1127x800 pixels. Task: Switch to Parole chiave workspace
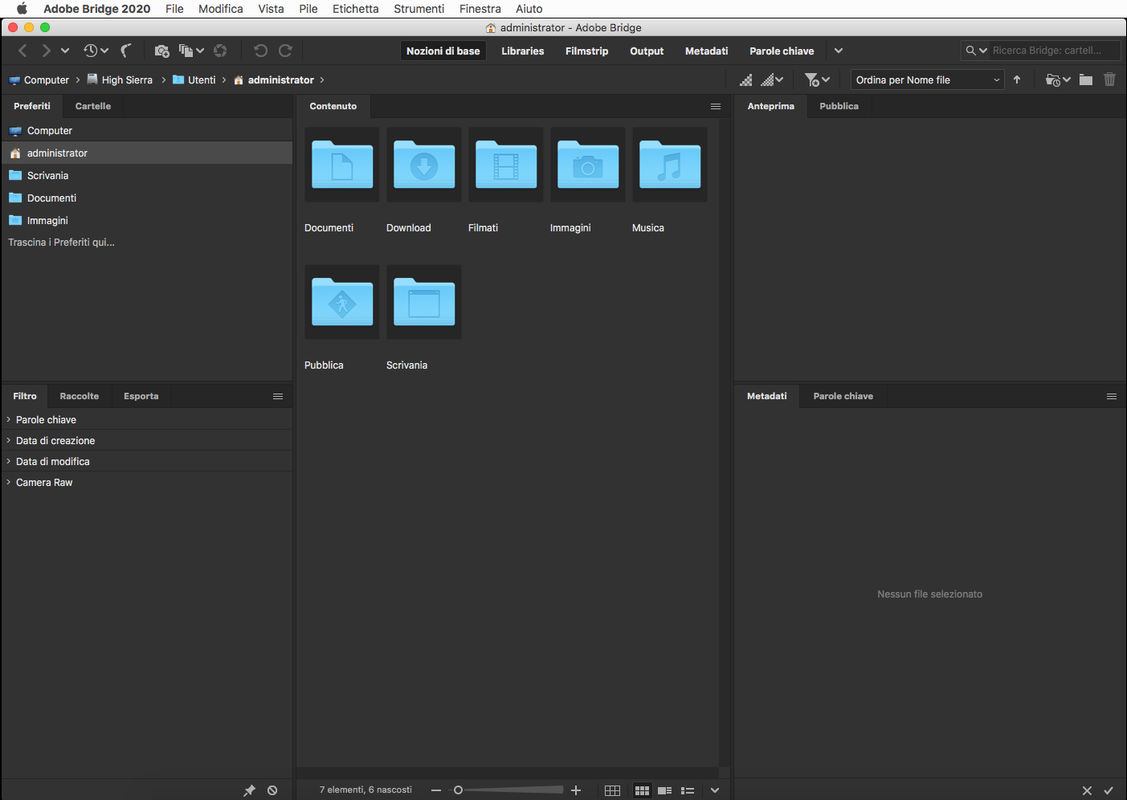pos(781,51)
